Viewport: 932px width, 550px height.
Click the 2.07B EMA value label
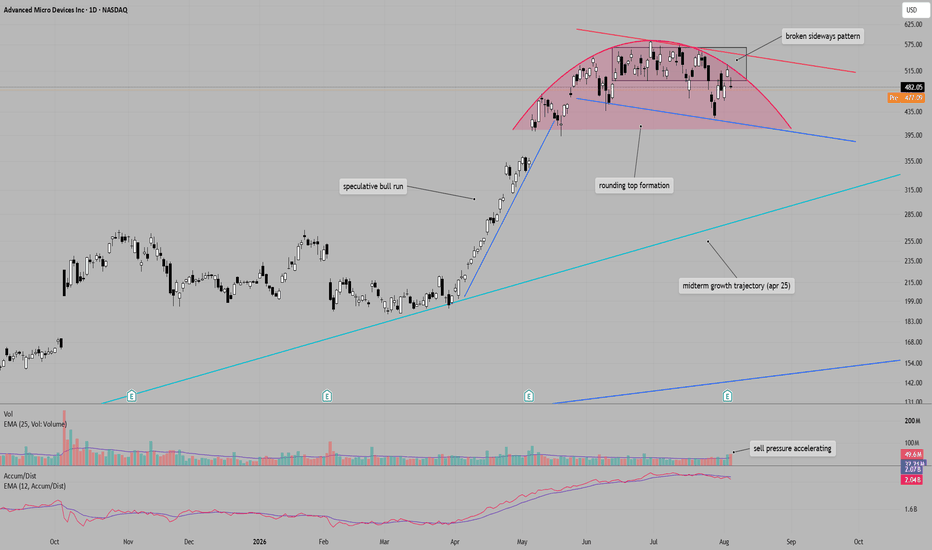coord(912,470)
